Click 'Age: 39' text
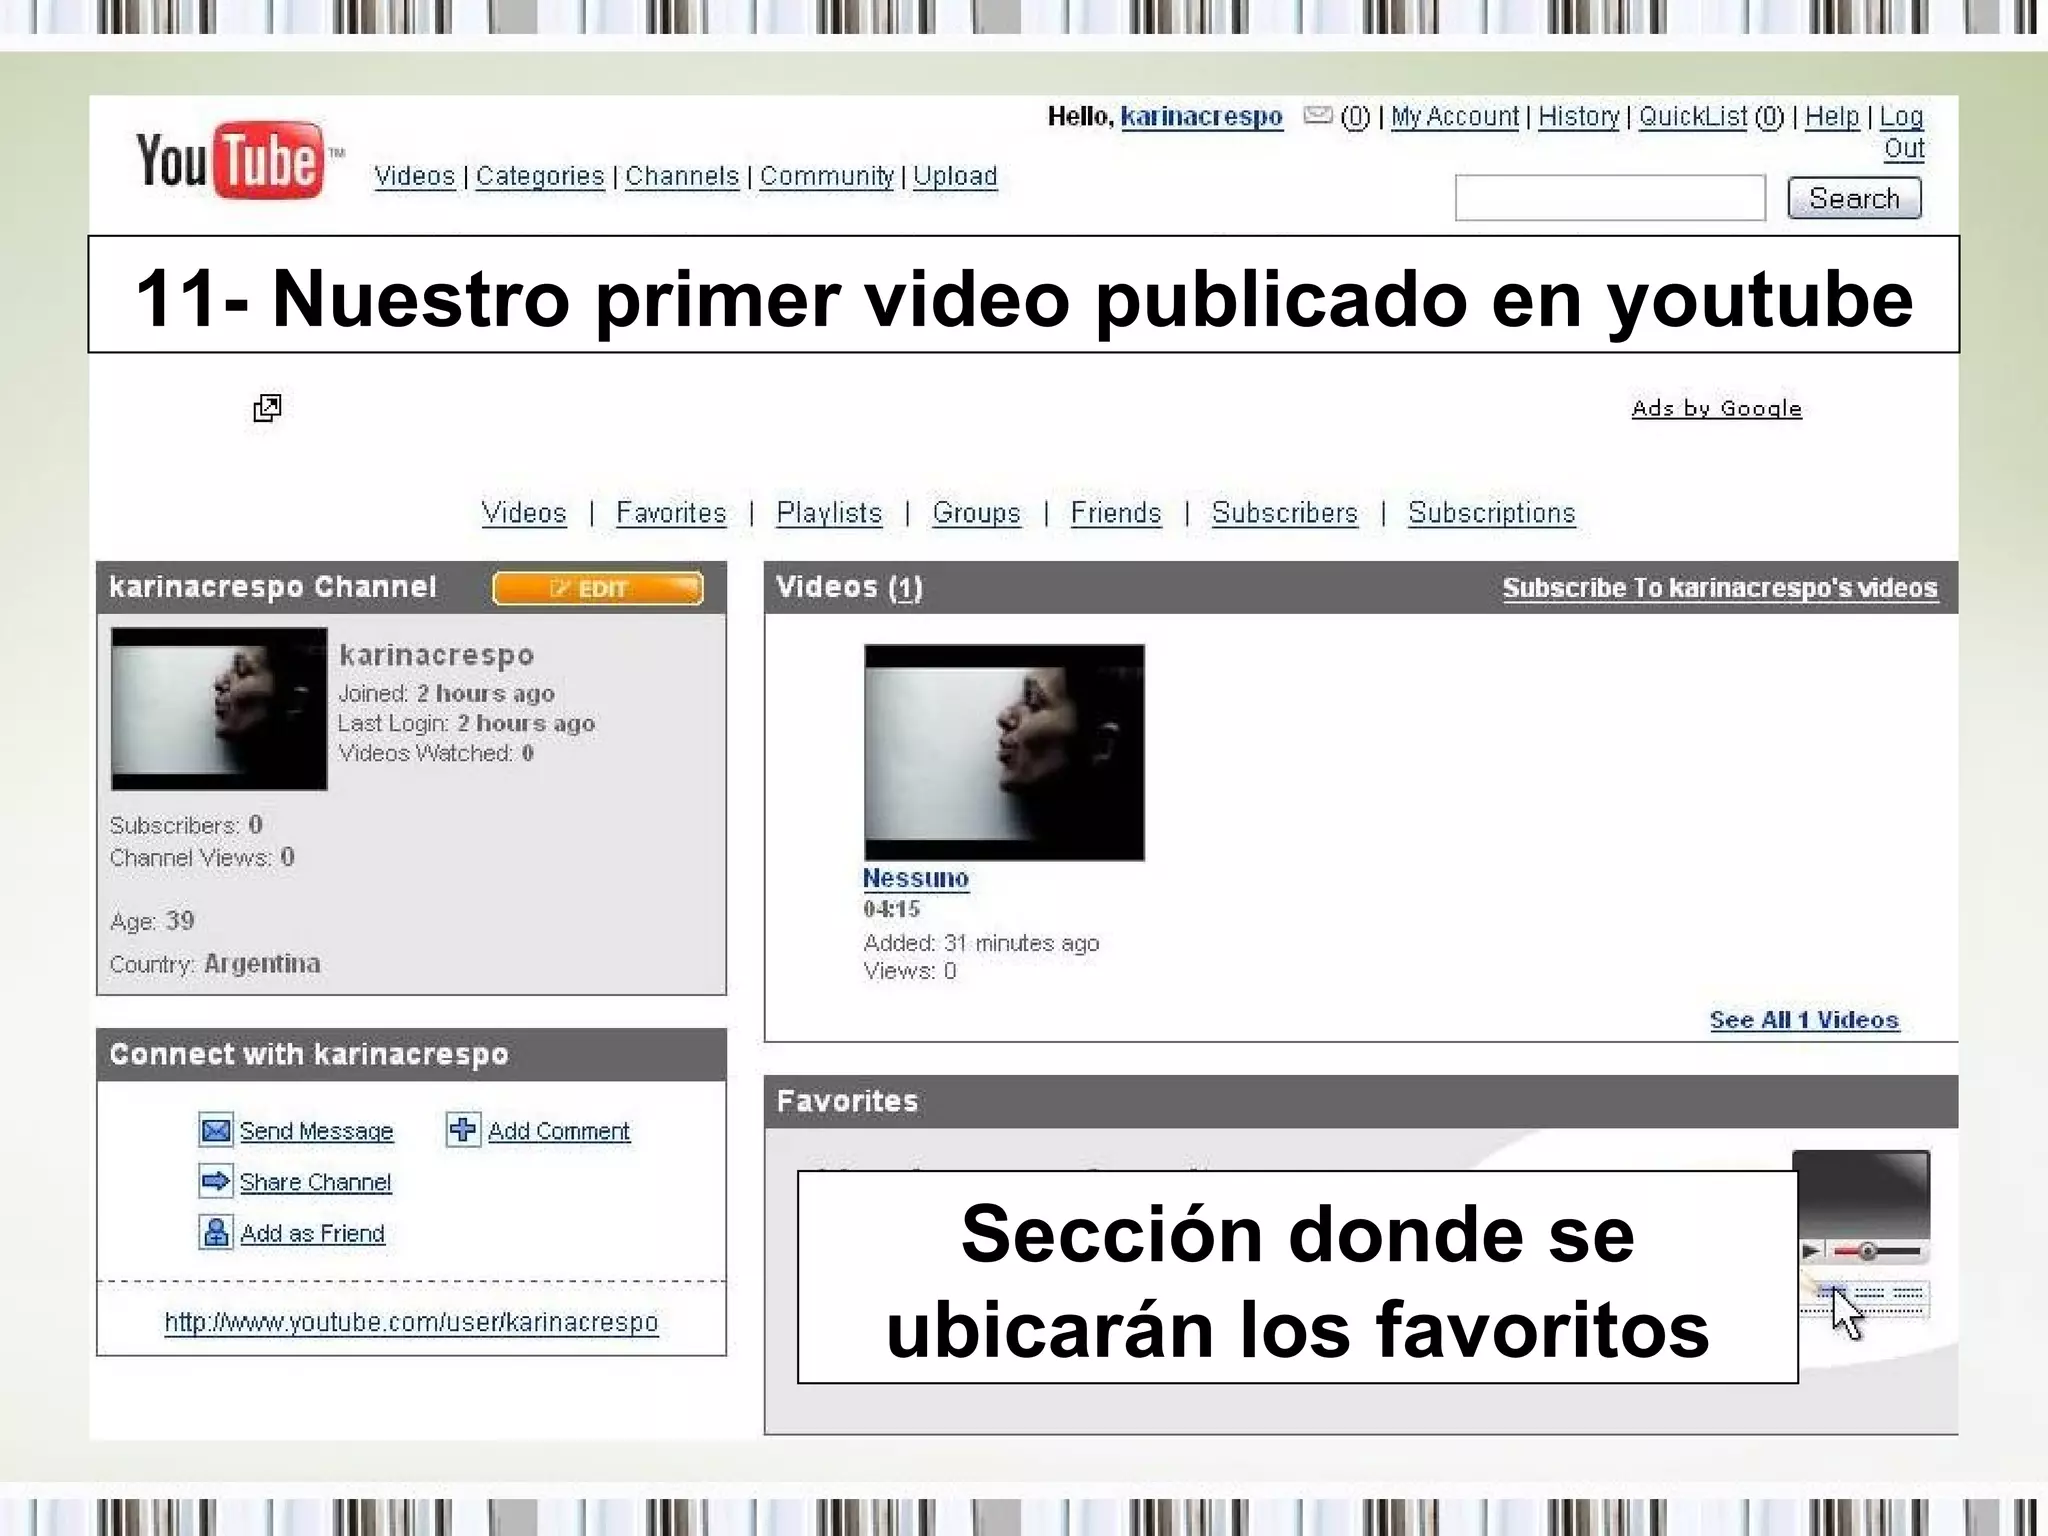Viewport: 2048px width, 1536px height. click(152, 921)
